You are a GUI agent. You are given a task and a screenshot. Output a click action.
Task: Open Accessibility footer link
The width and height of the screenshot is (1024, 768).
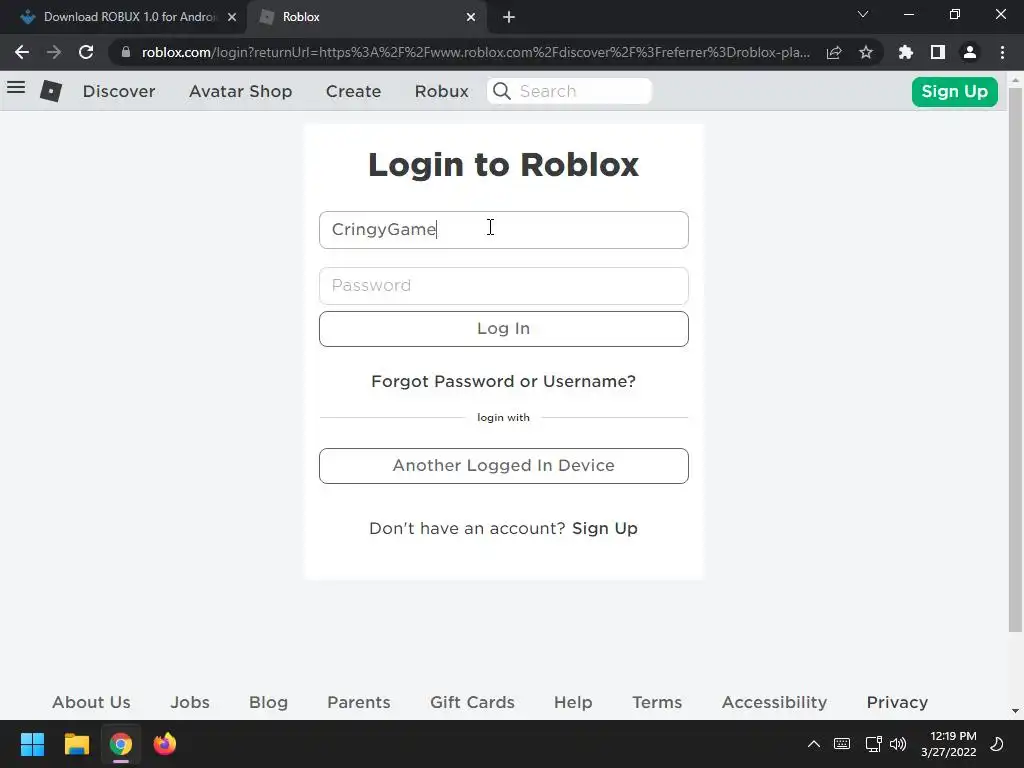coord(774,702)
